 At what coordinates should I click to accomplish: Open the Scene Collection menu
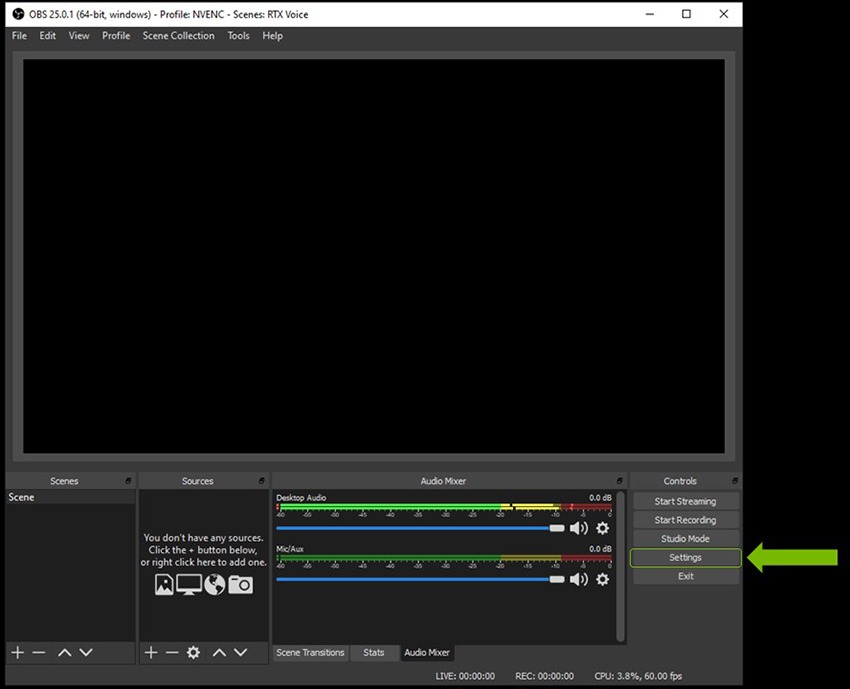pyautogui.click(x=178, y=36)
